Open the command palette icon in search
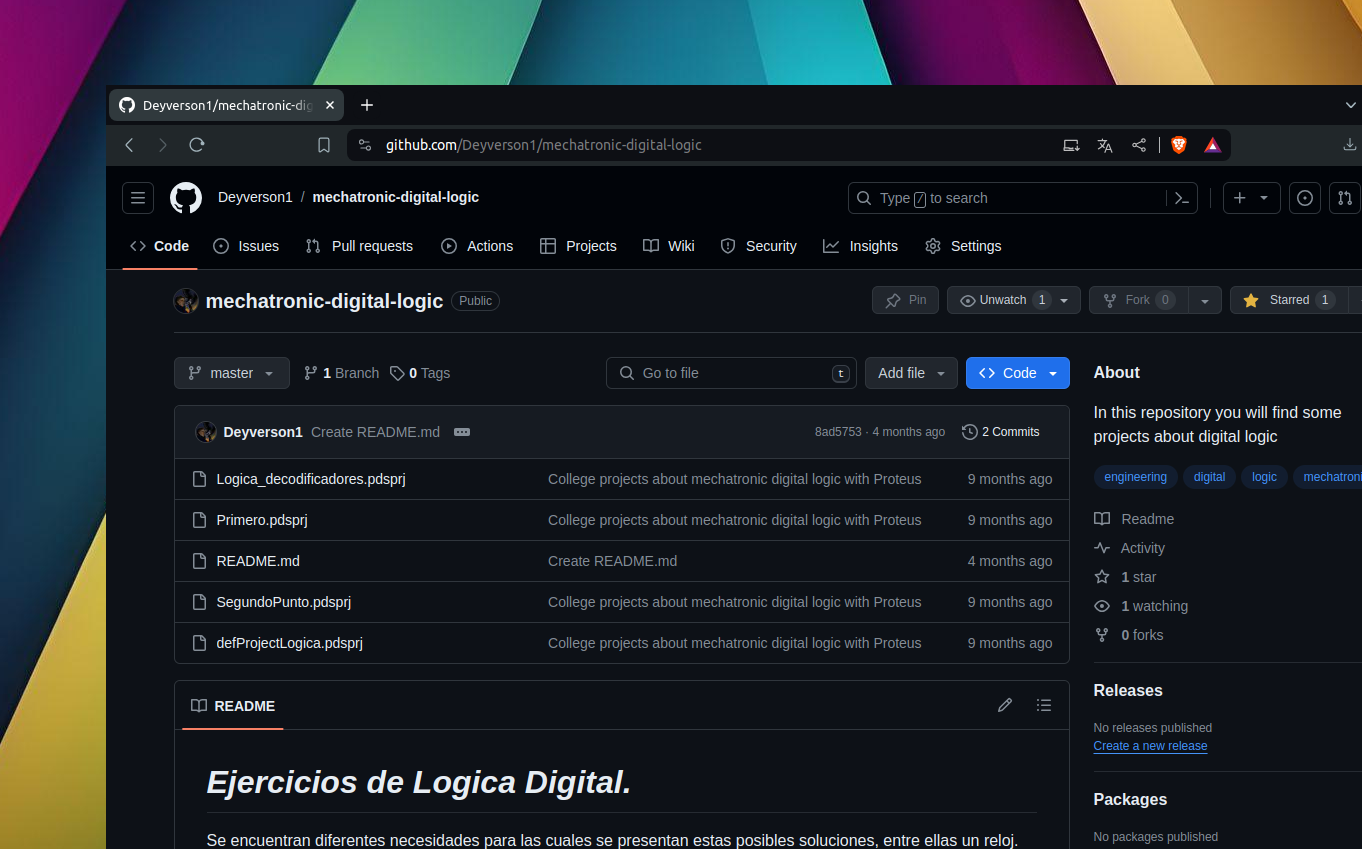Screen dimensions: 1362x849 click(1181, 198)
